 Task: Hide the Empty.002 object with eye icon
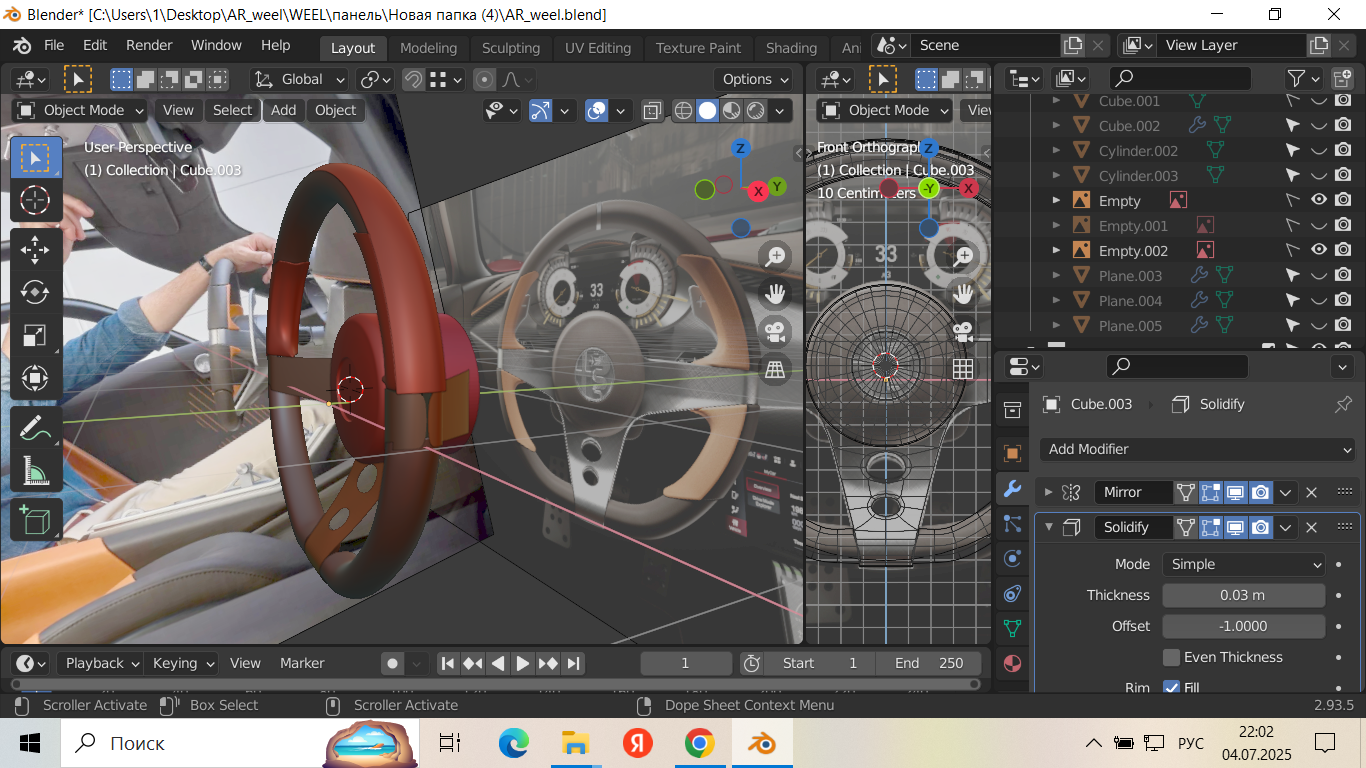pos(1319,250)
